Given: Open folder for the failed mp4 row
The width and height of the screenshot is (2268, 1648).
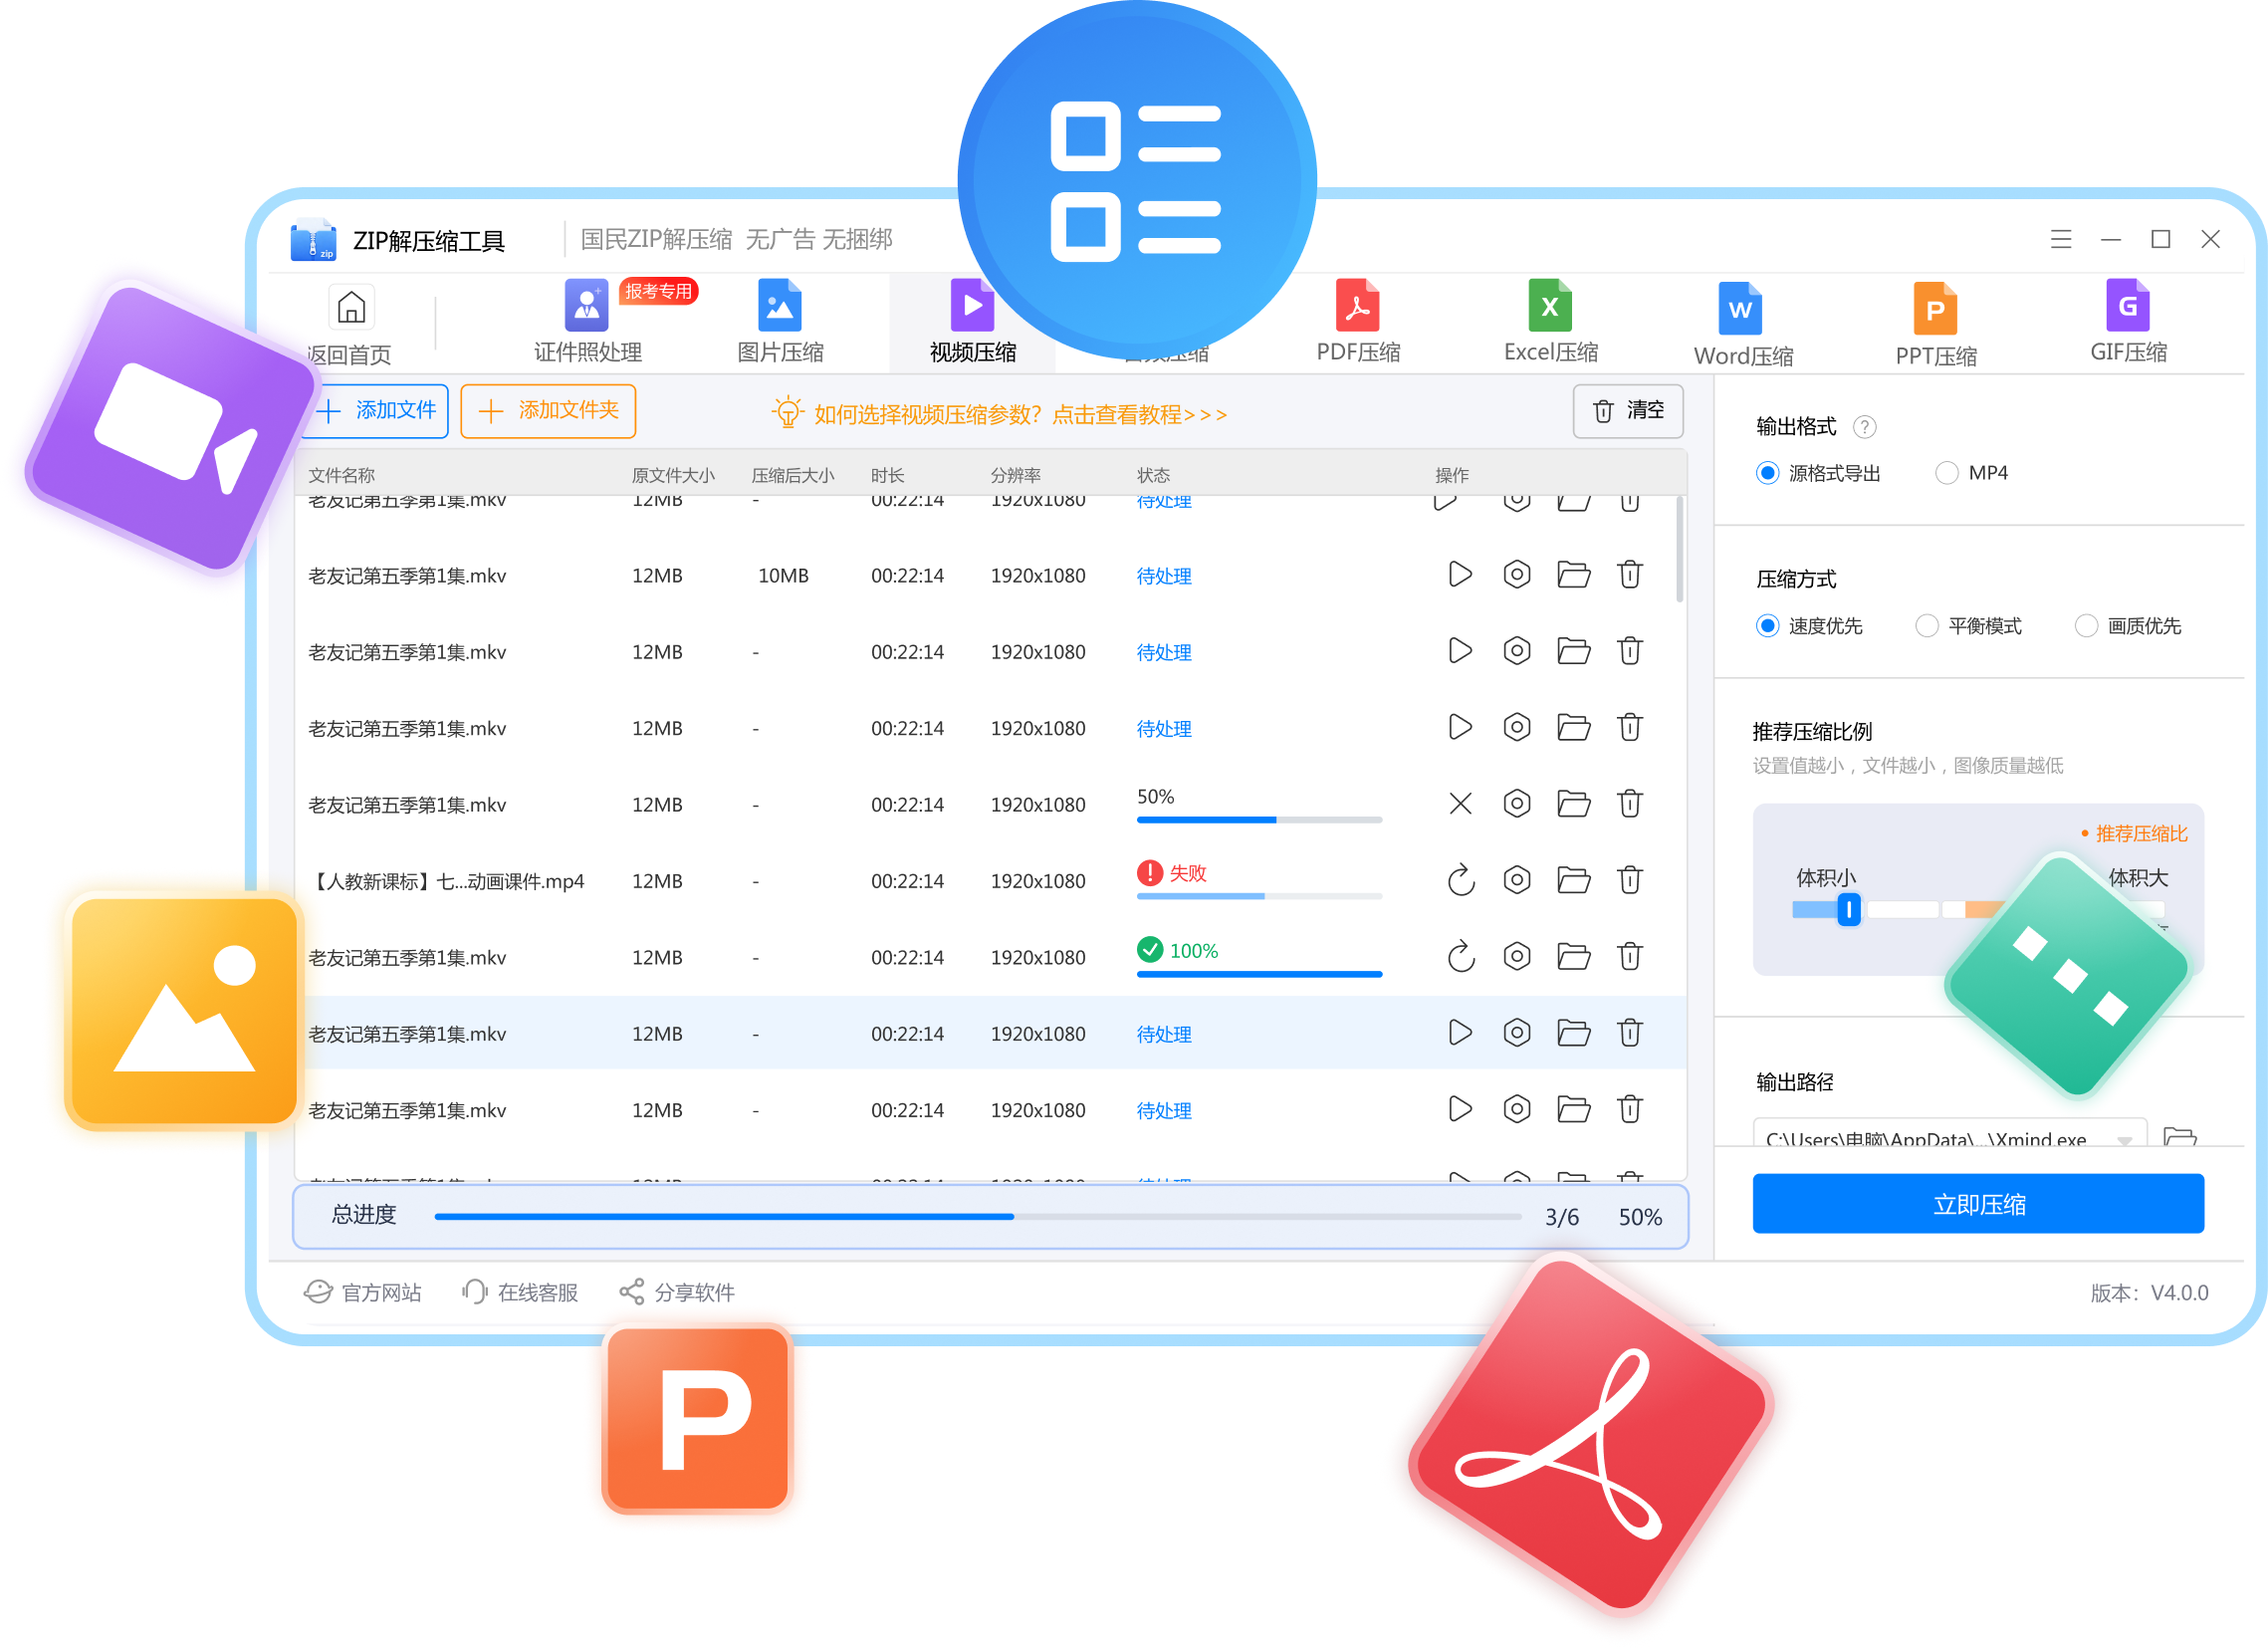Looking at the screenshot, I should [1574, 880].
